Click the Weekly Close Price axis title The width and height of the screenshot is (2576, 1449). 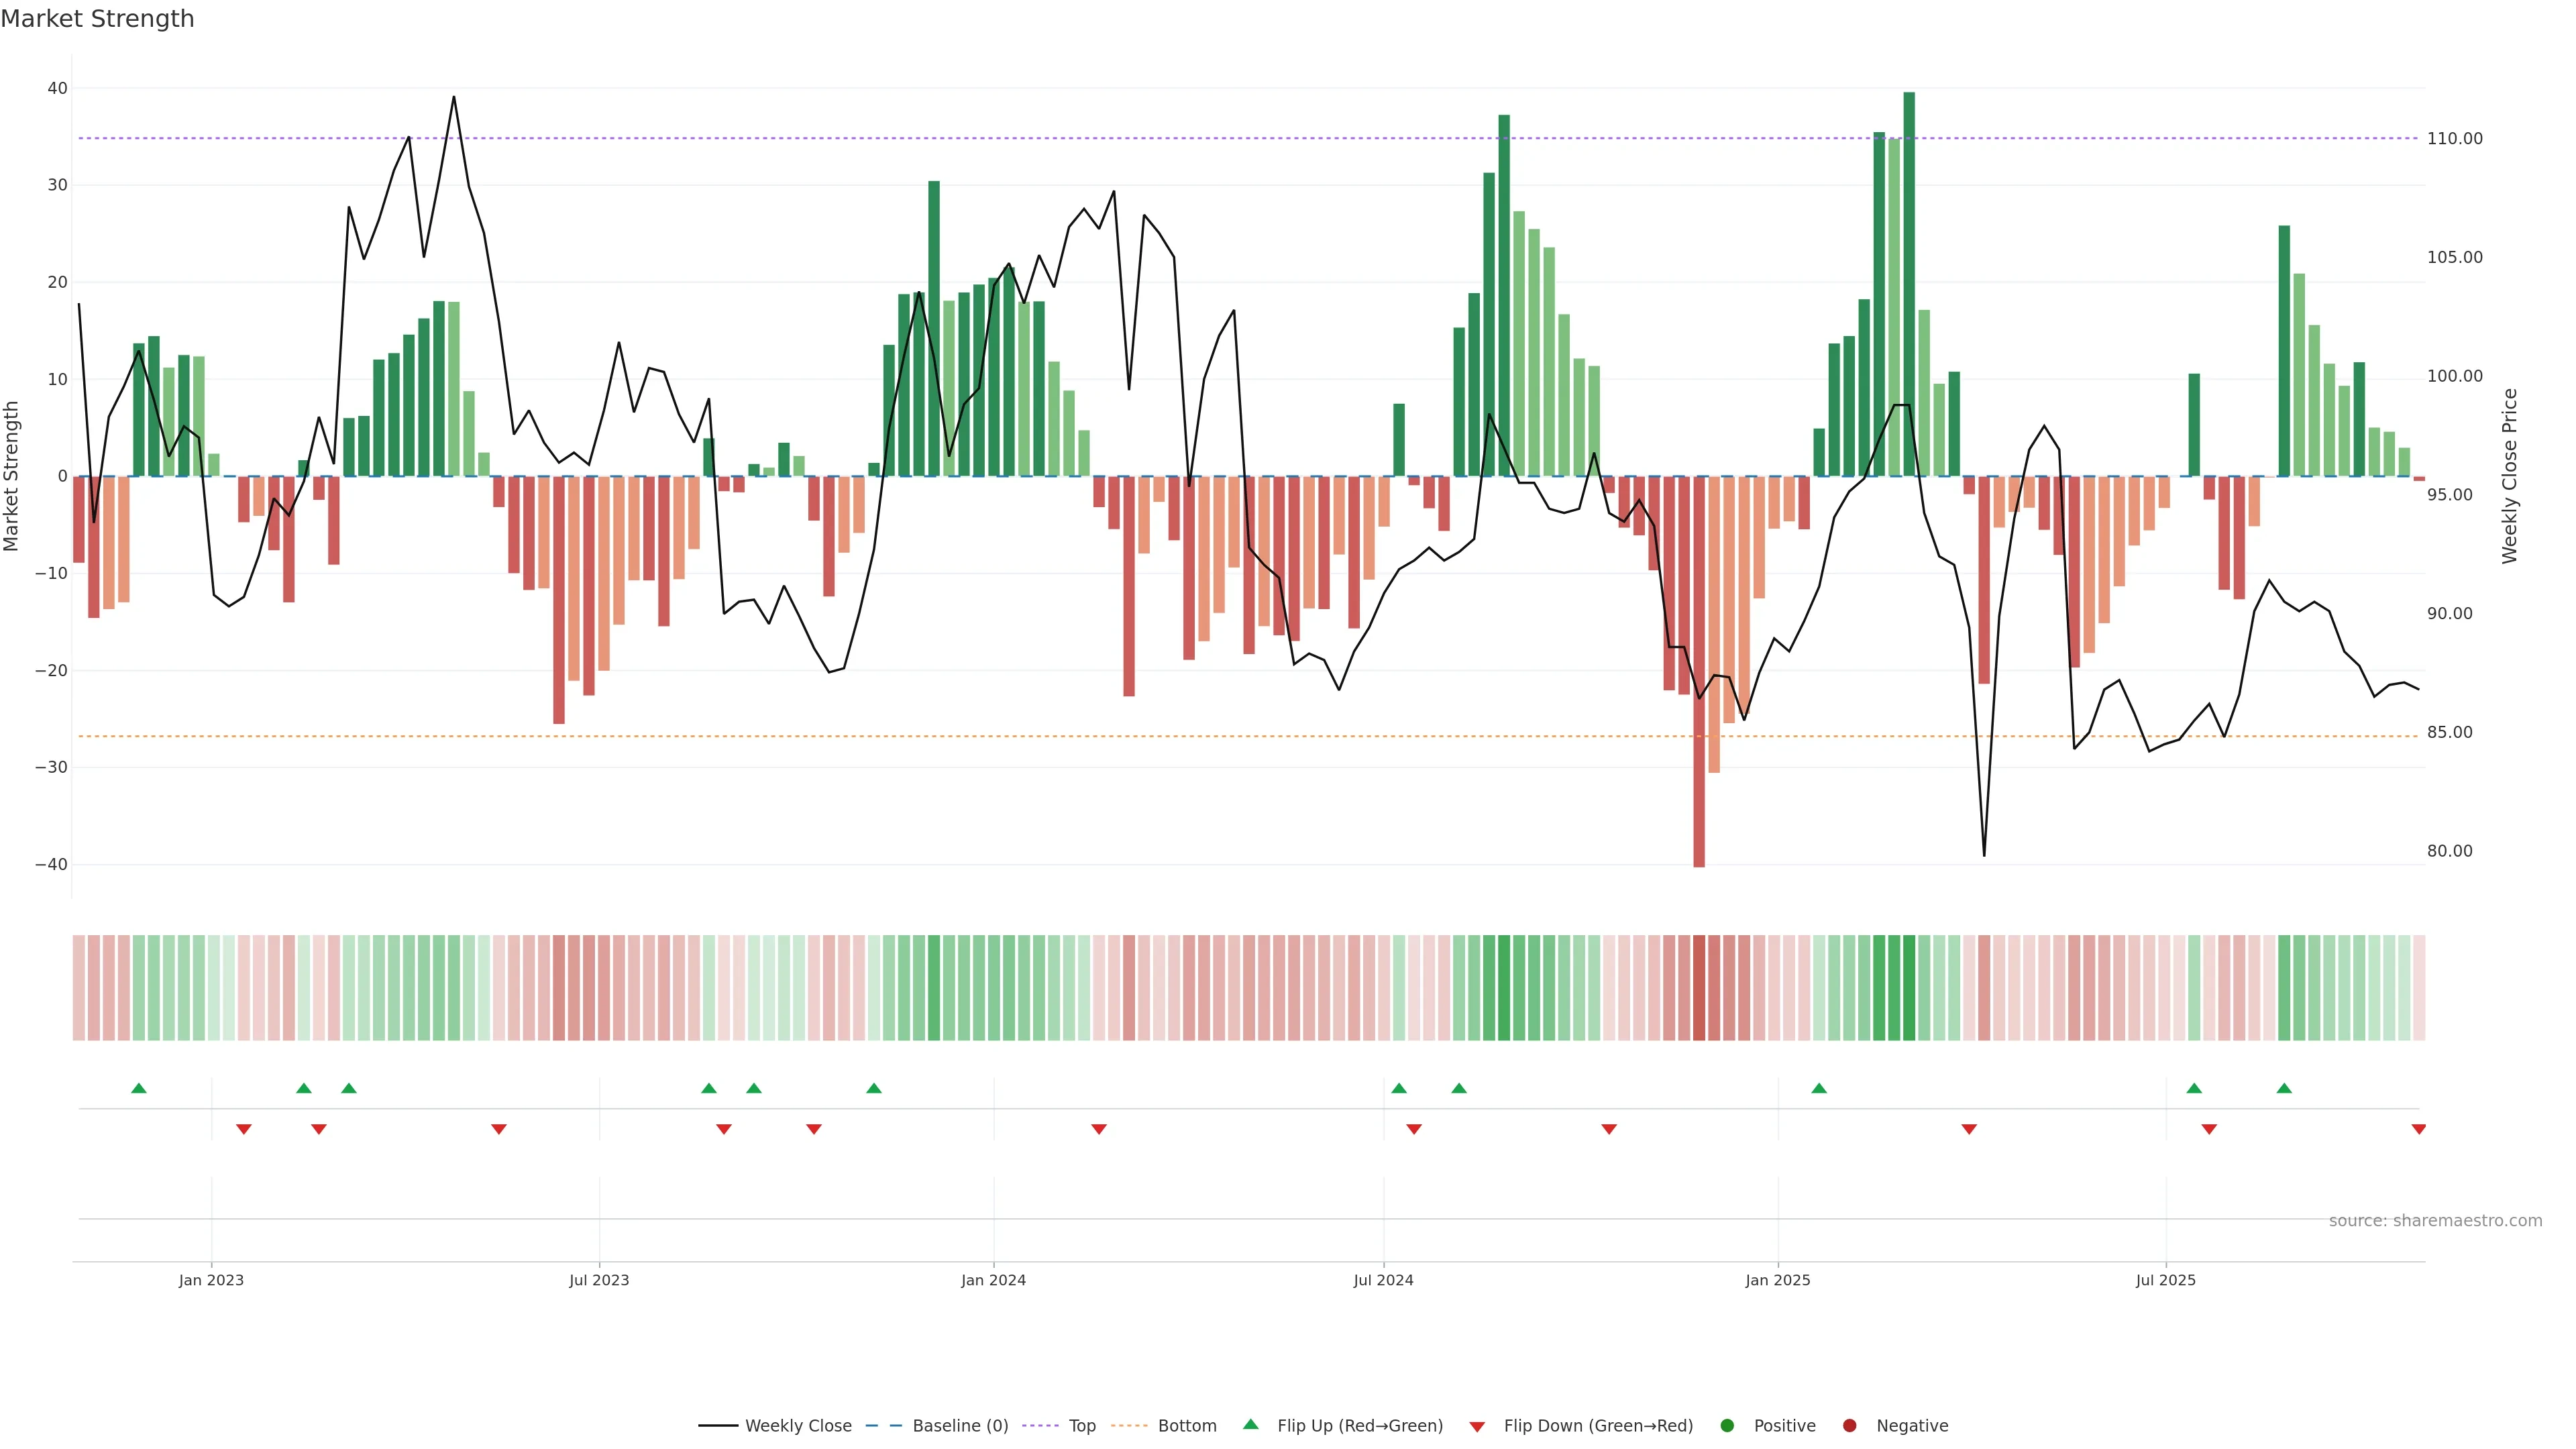coord(2509,476)
